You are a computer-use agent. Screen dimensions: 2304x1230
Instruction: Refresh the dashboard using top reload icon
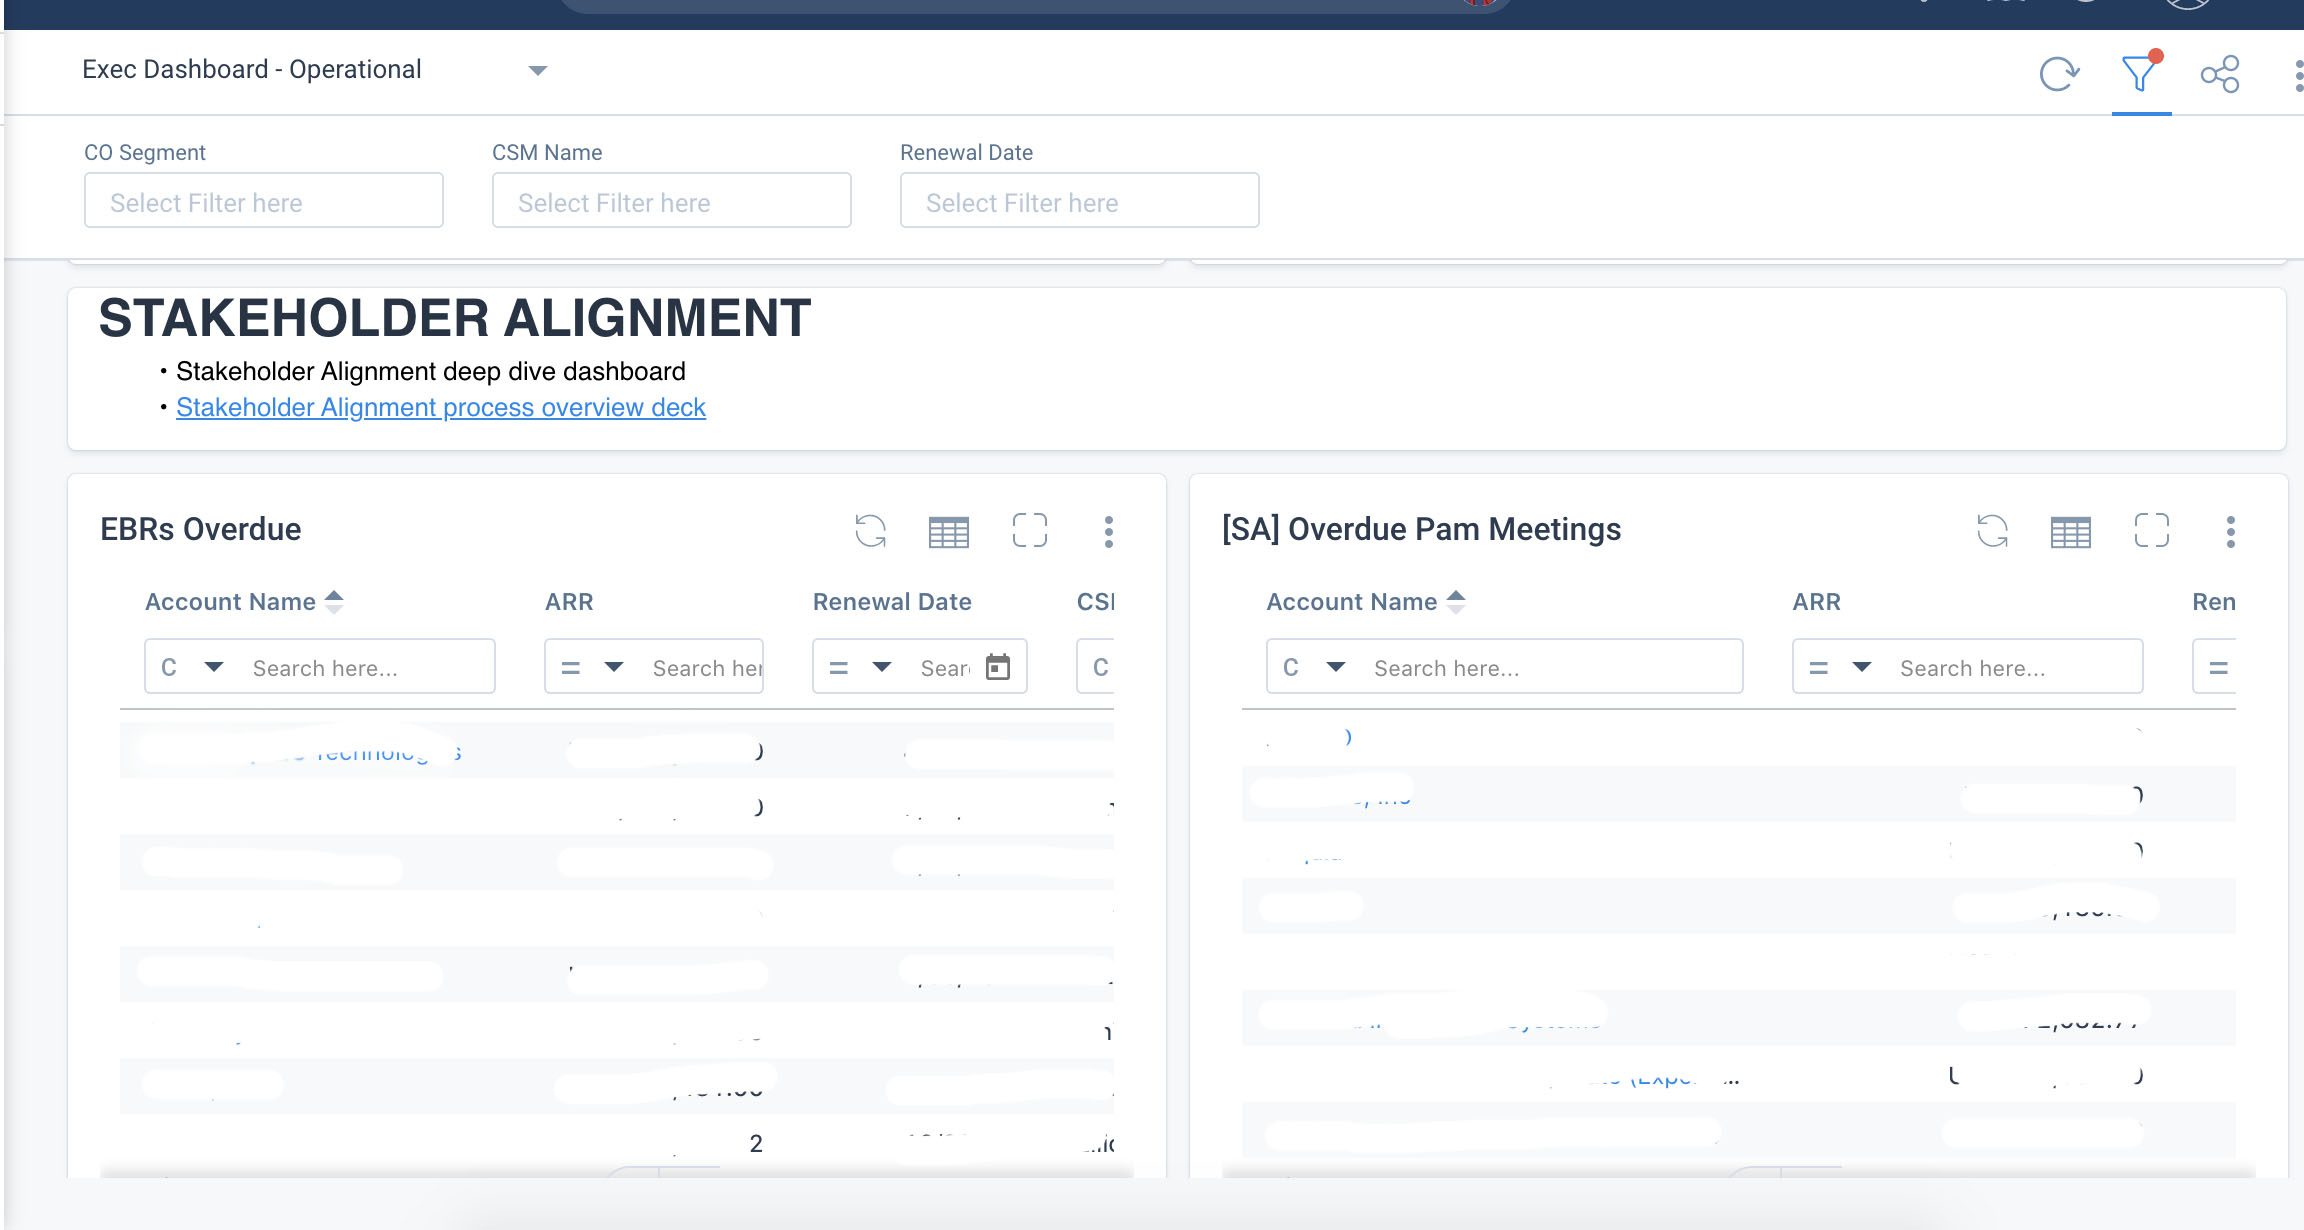2059,74
